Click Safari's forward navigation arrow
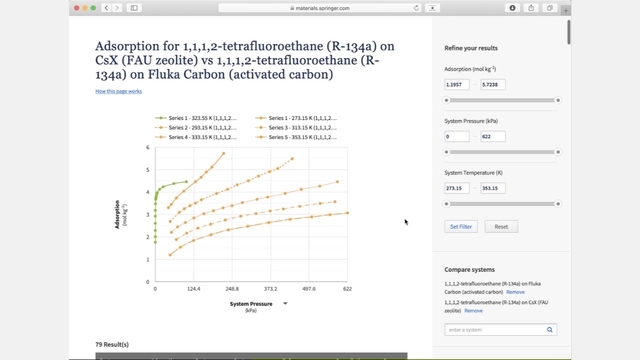This screenshot has height=360, width=640. (x=117, y=8)
